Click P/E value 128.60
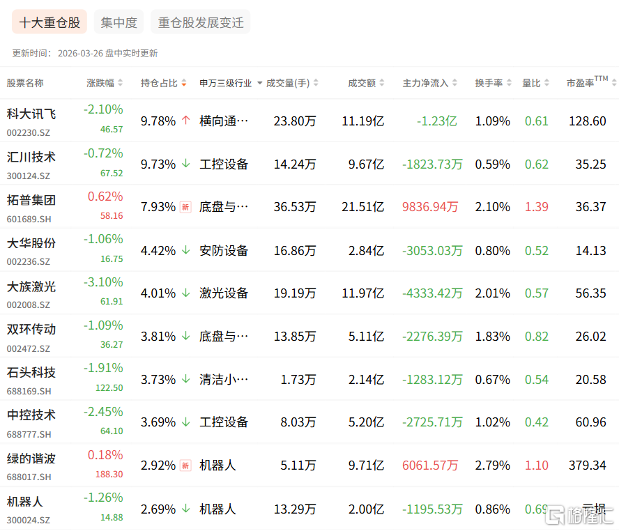This screenshot has width=620, height=532. 588,121
